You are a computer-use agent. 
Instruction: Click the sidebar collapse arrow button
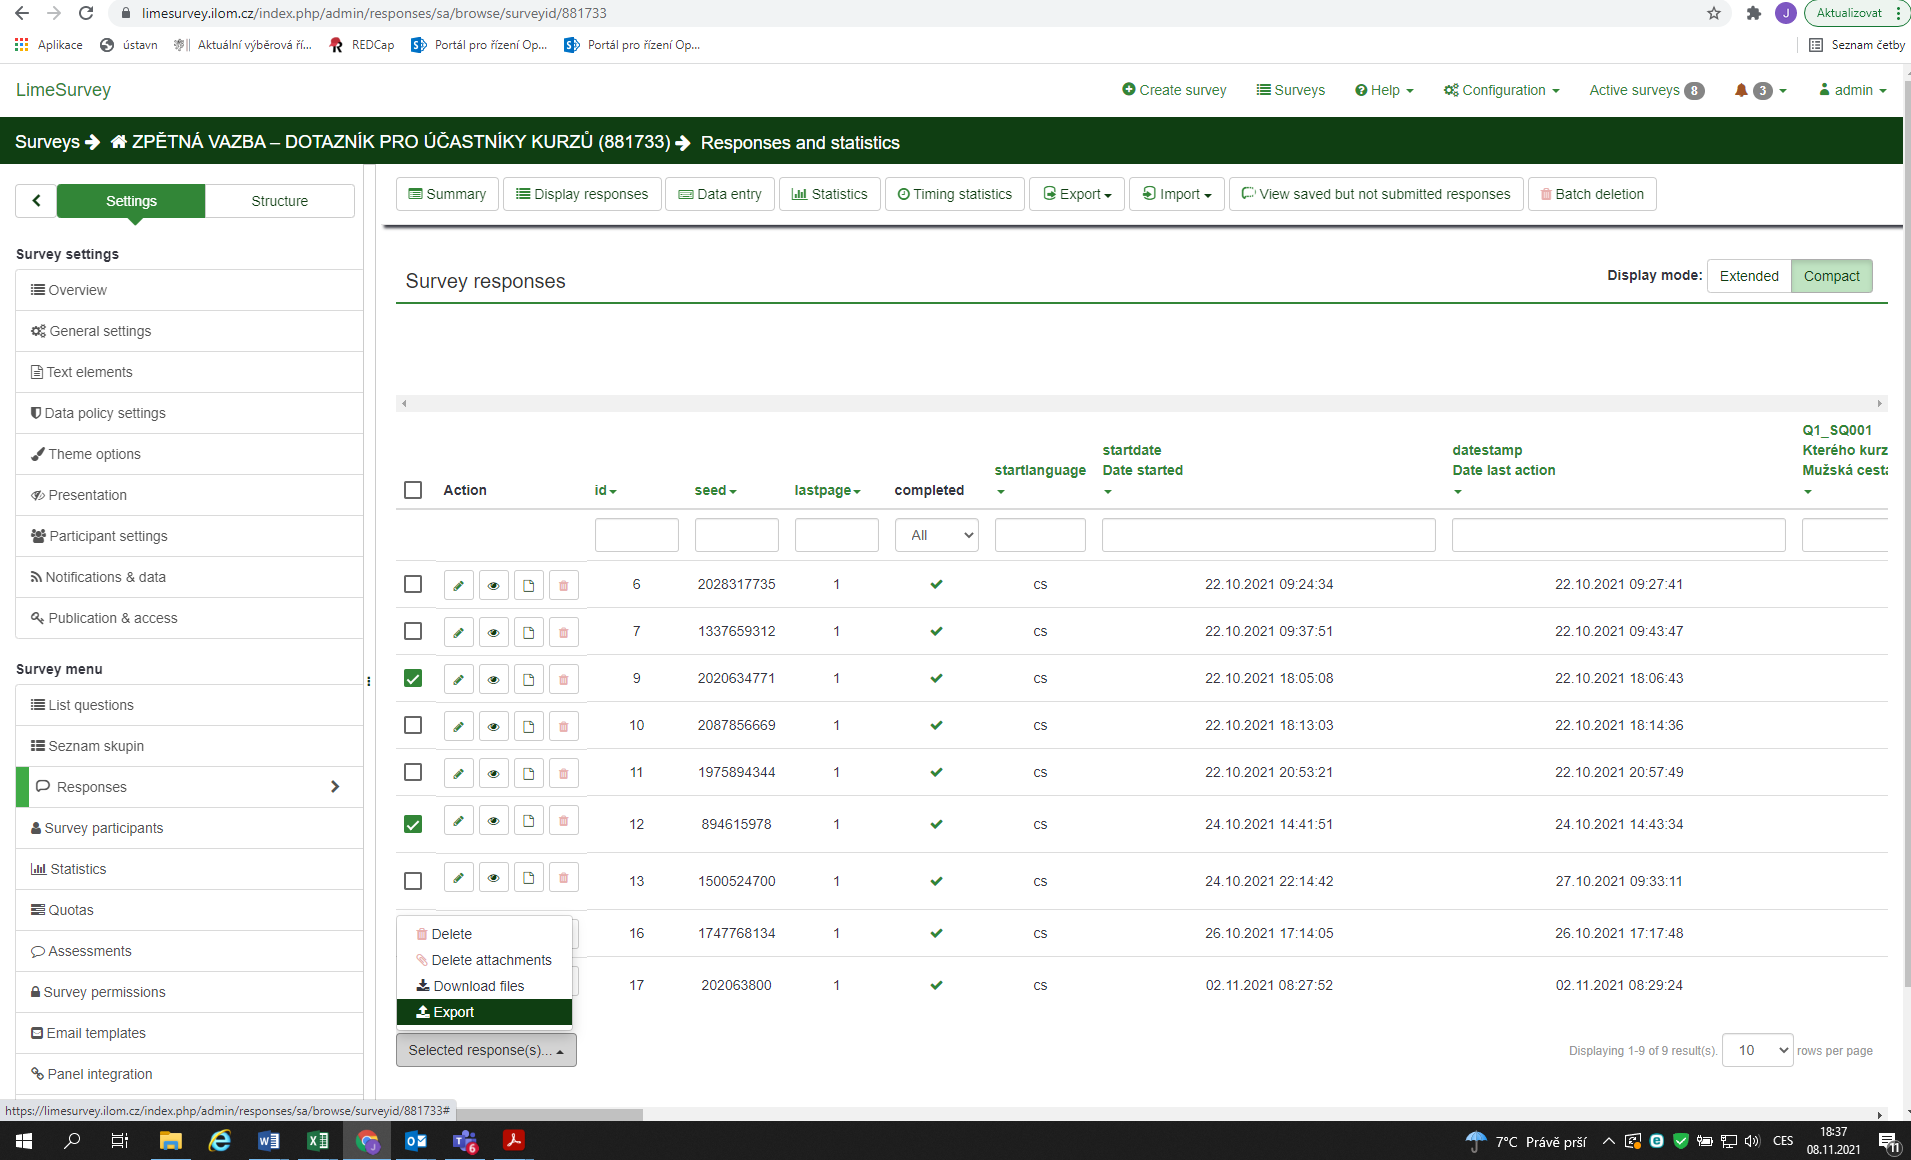[x=36, y=201]
